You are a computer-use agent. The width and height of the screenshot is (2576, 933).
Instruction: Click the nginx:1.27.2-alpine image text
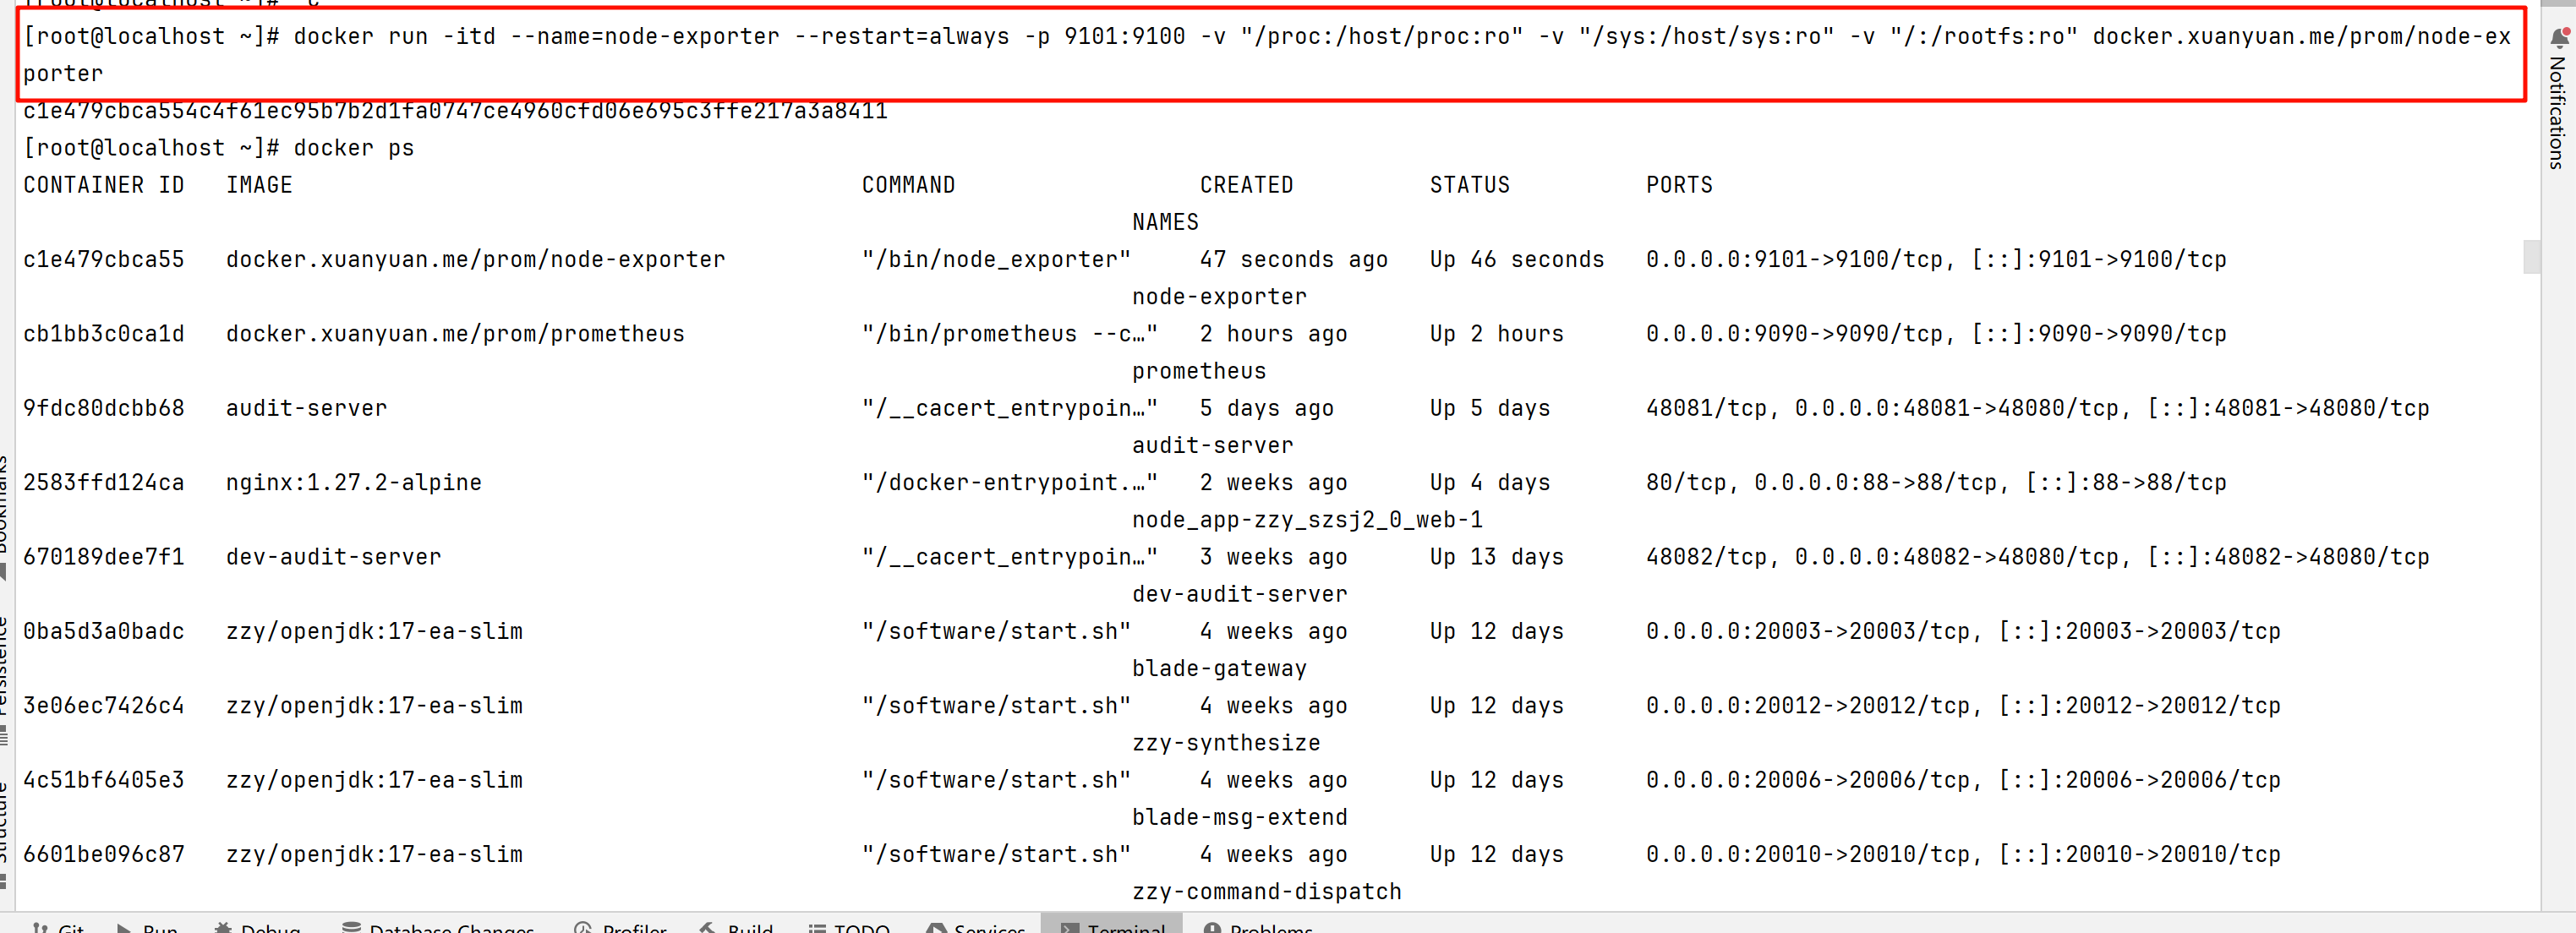353,483
